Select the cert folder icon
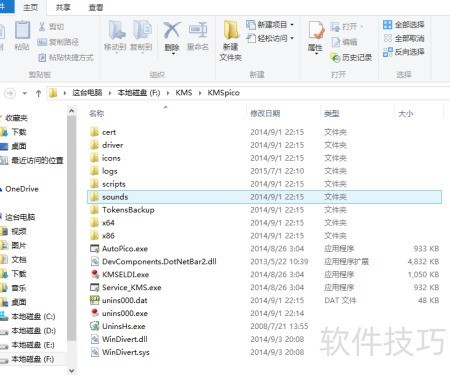 point(95,132)
